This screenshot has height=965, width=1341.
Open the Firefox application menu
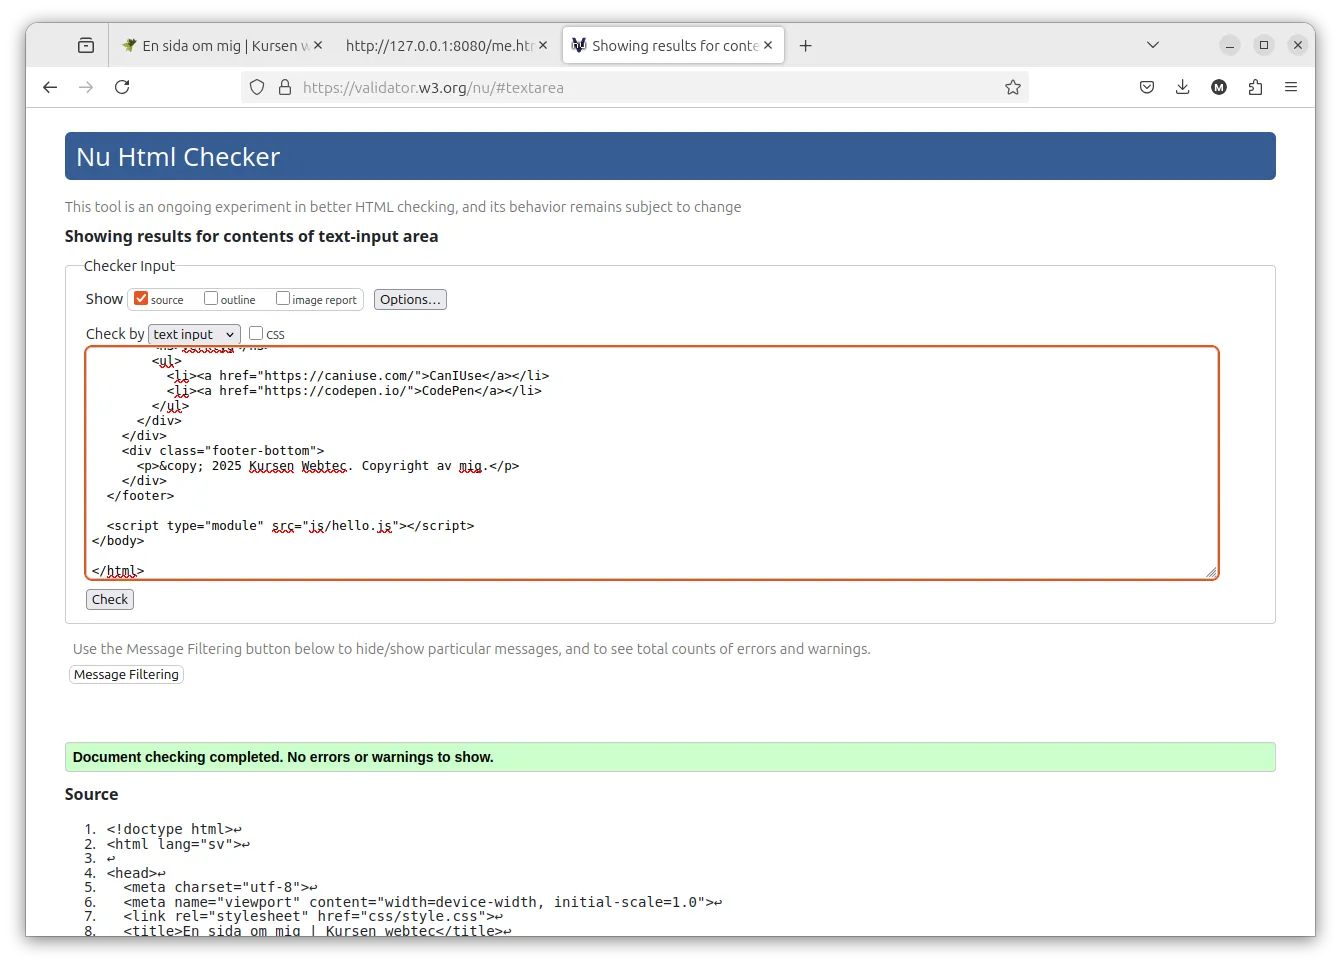pyautogui.click(x=1291, y=87)
